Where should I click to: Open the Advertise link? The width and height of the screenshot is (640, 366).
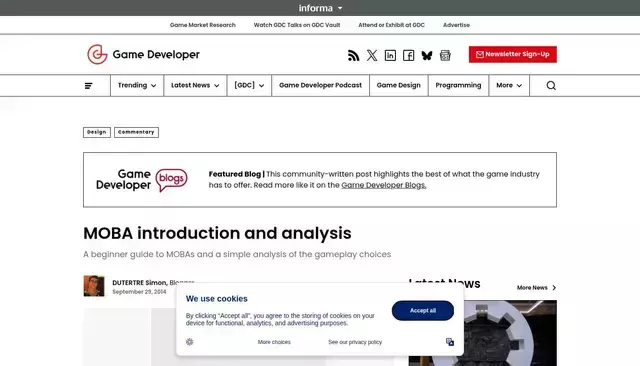[456, 25]
